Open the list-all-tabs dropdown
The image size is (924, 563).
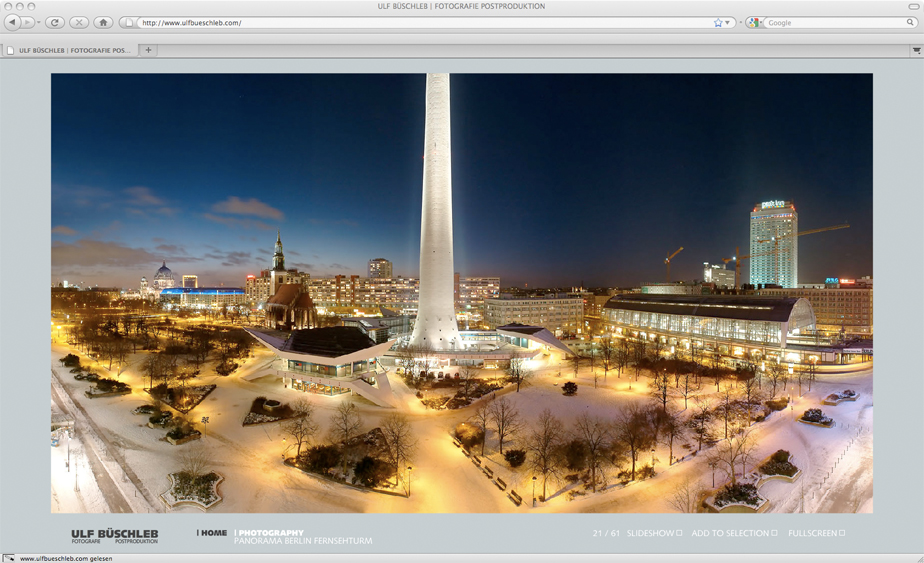pyautogui.click(x=915, y=50)
